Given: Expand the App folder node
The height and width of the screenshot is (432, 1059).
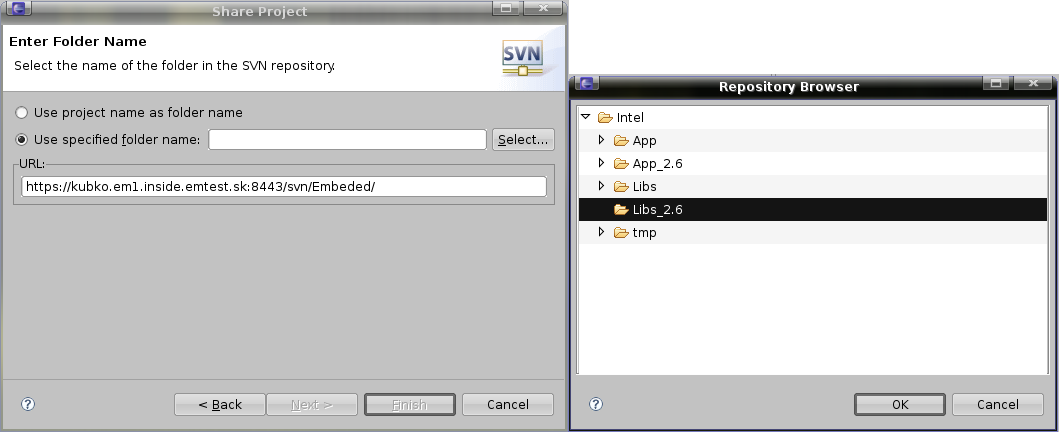Looking at the screenshot, I should 601,140.
